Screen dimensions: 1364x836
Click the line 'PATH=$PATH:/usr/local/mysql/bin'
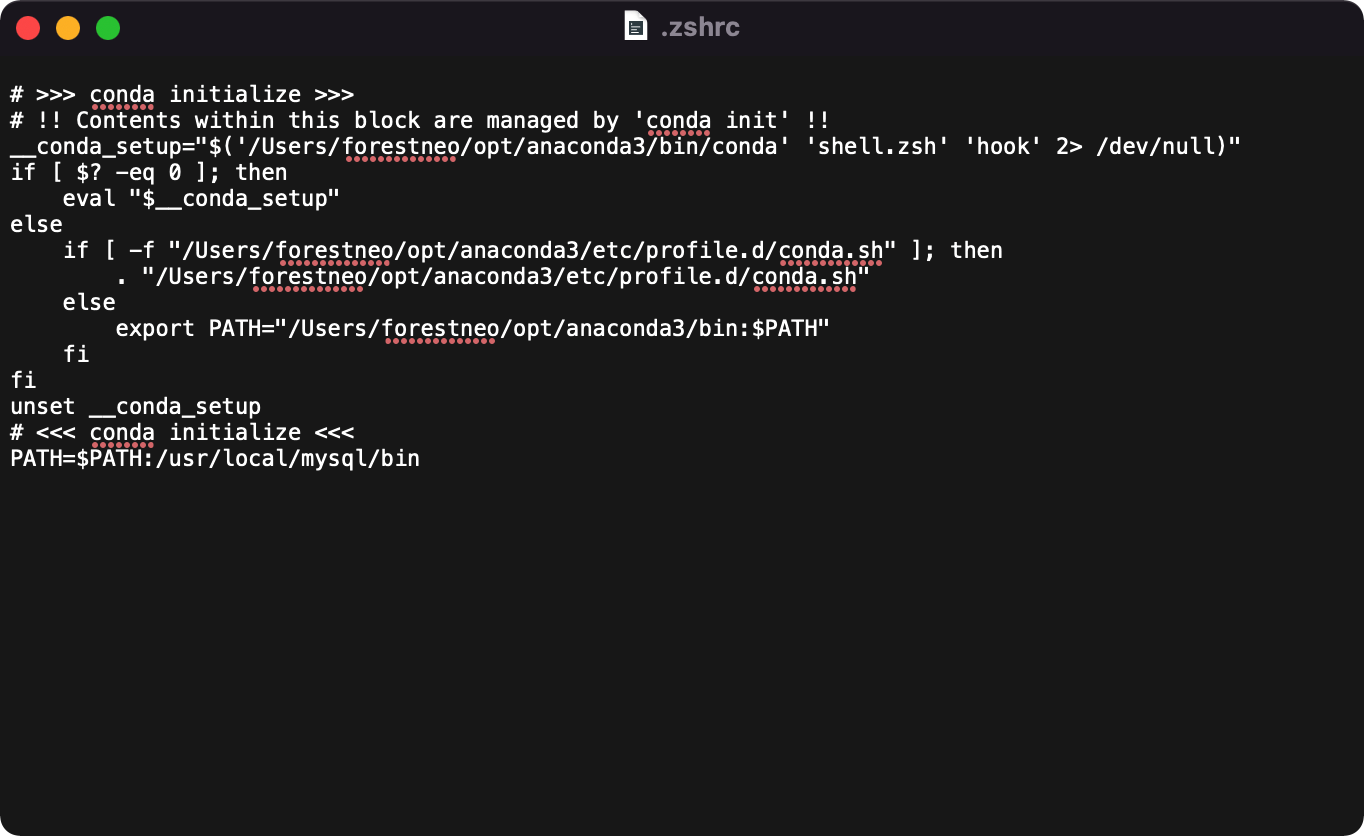[215, 459]
